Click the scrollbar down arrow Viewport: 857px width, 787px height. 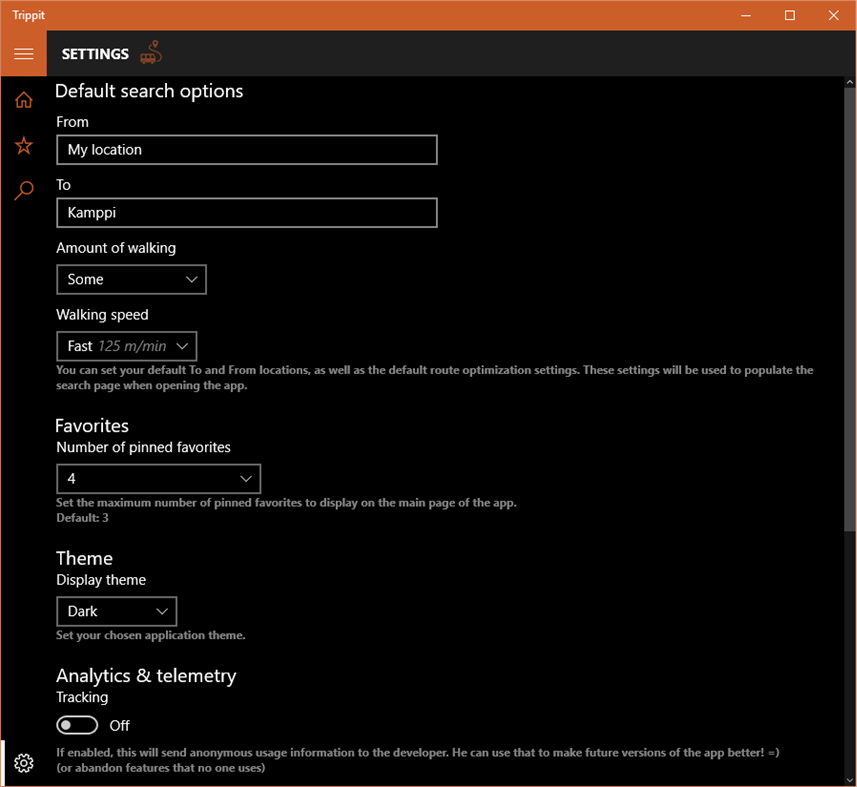tap(849, 777)
